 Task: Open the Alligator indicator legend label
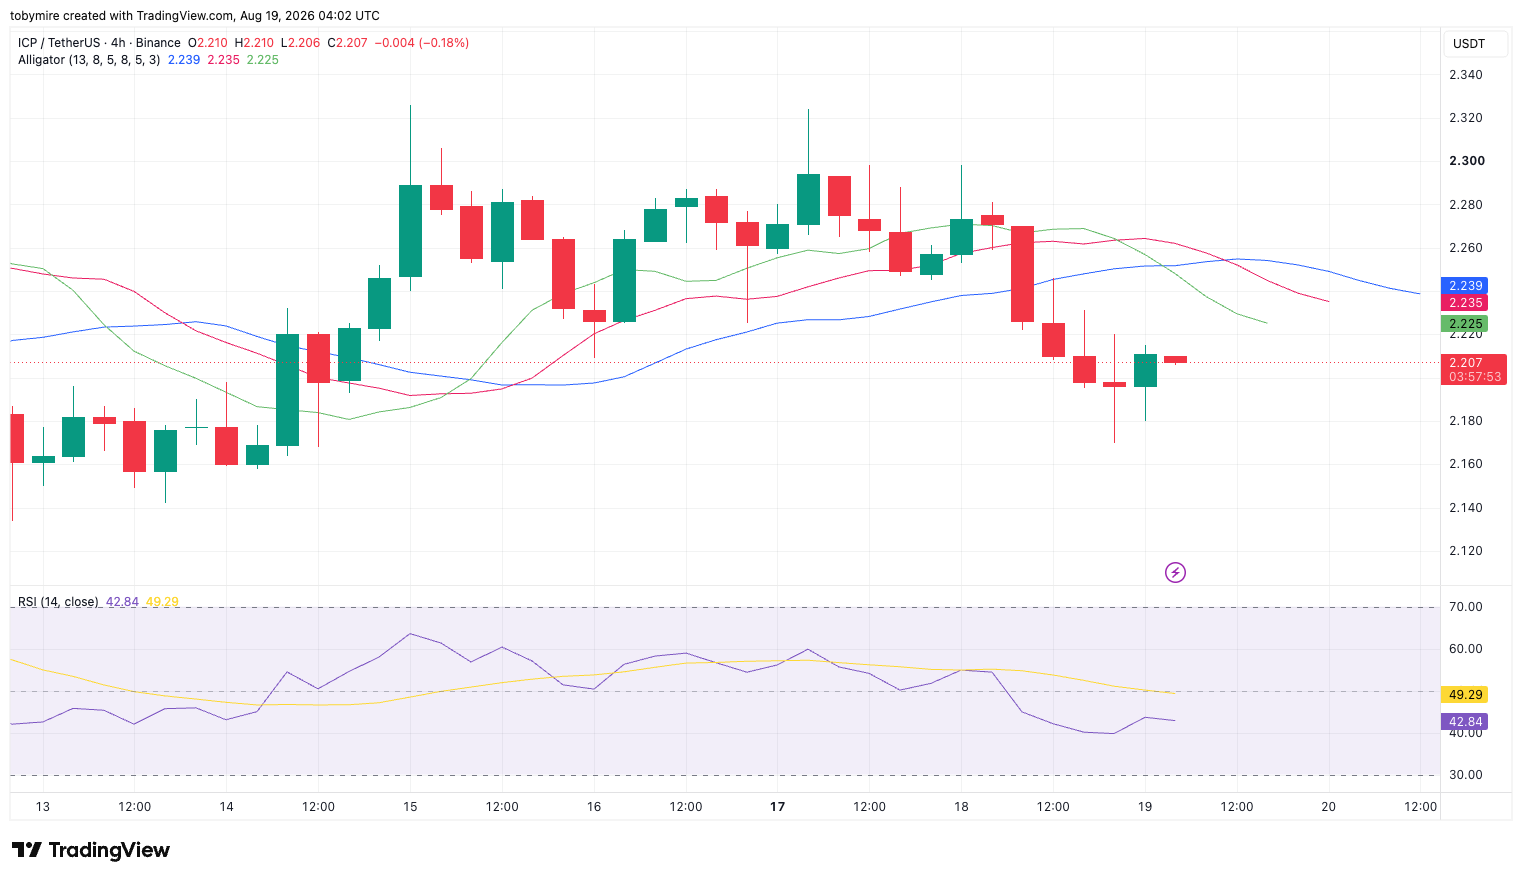89,60
